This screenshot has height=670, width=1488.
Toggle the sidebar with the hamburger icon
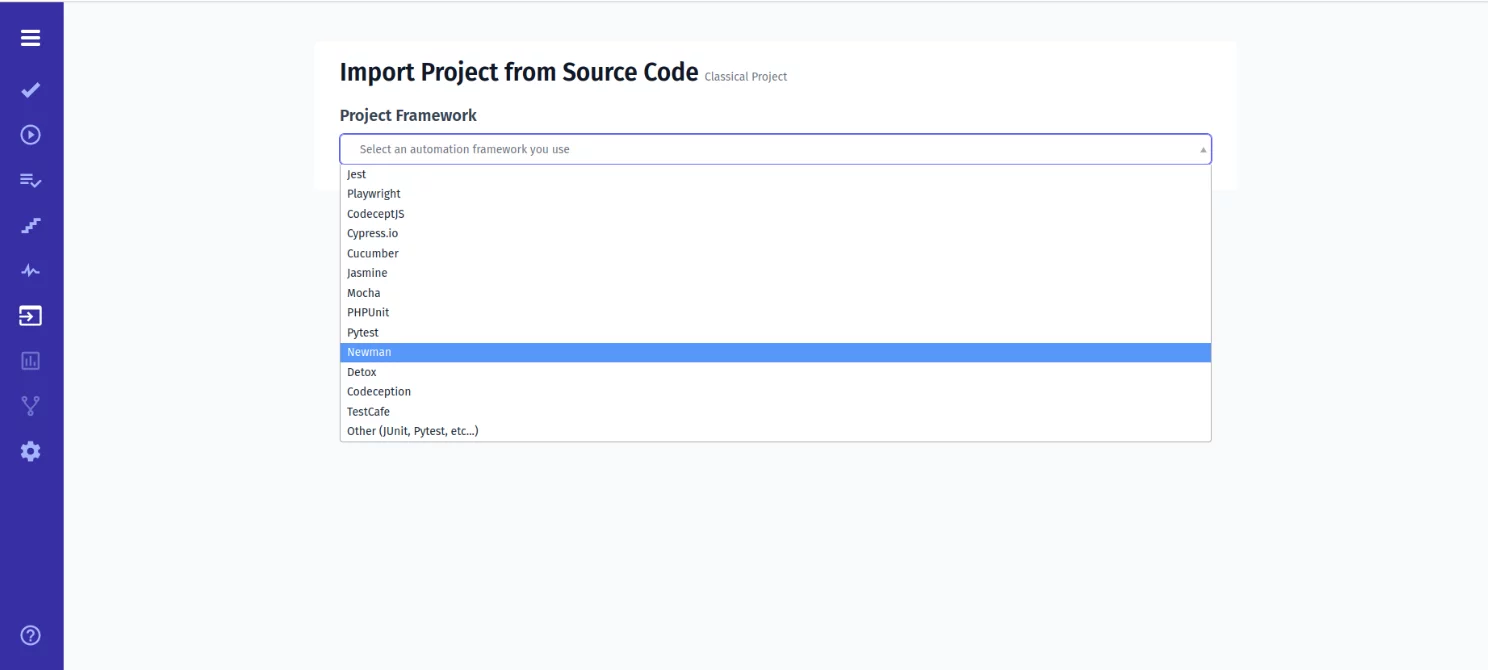point(30,37)
